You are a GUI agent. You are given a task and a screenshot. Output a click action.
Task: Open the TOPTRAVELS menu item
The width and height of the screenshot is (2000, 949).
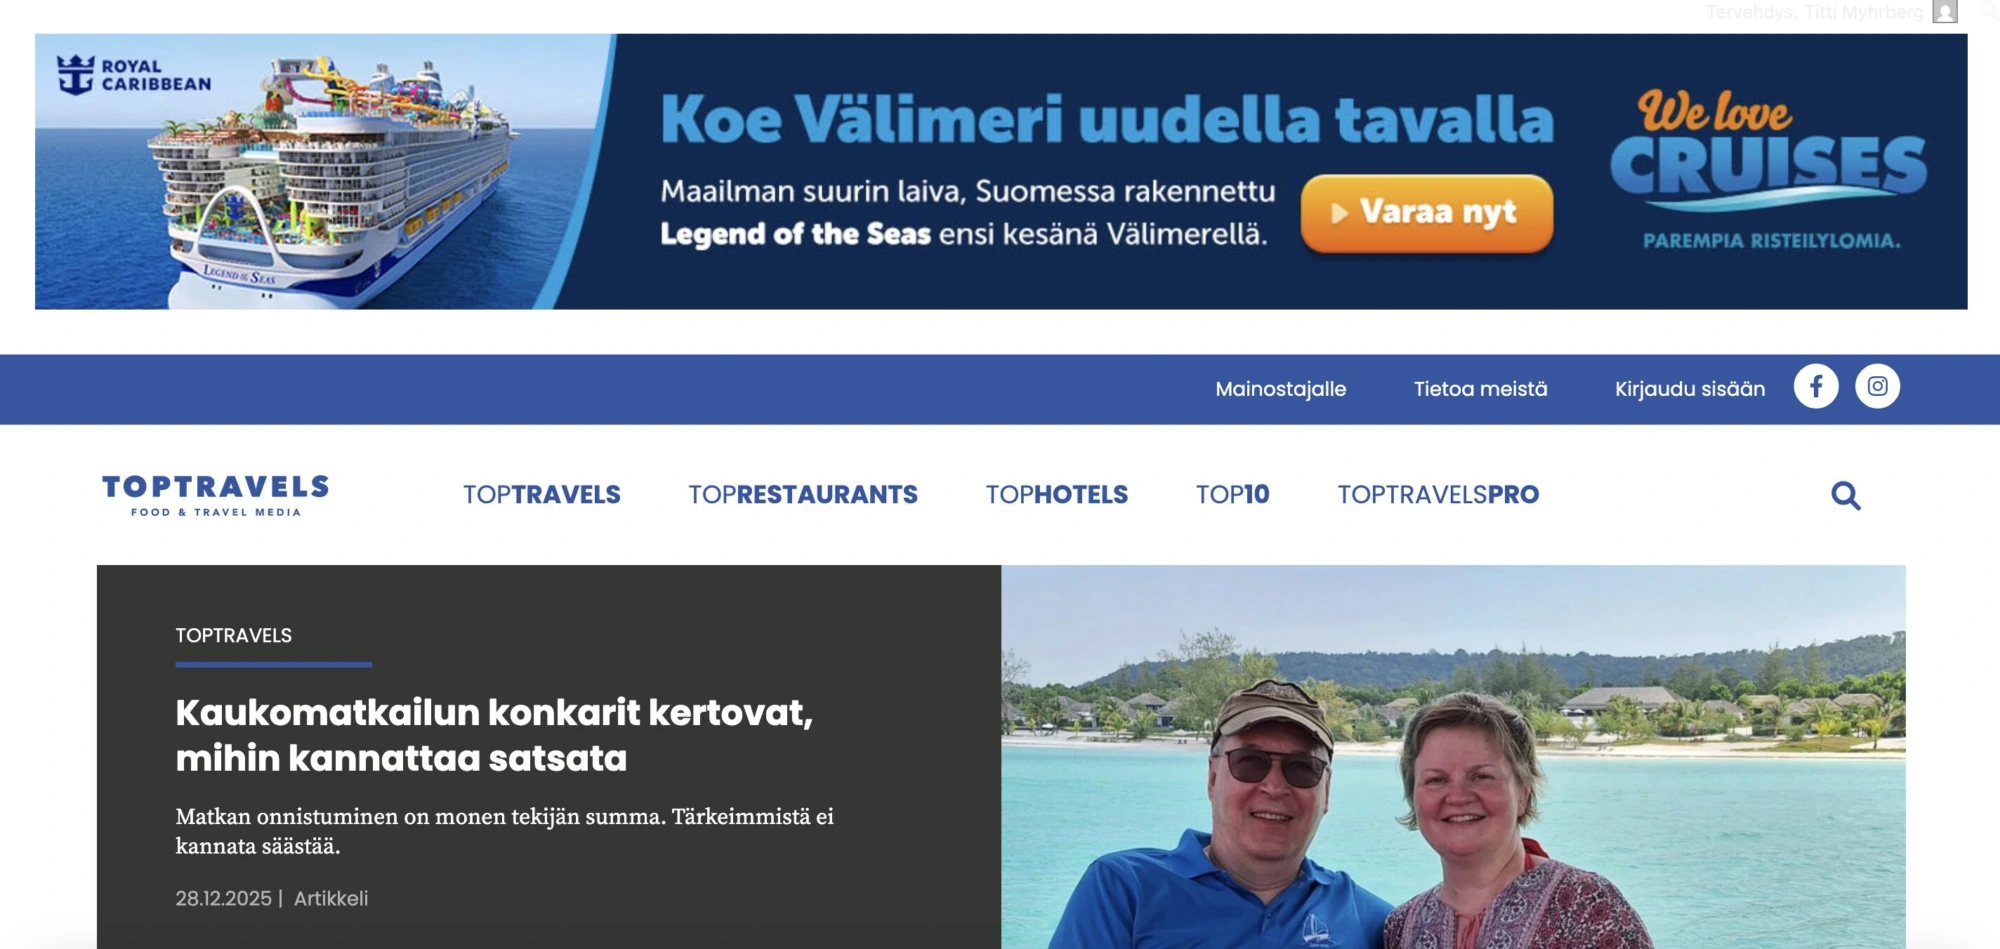click(542, 495)
